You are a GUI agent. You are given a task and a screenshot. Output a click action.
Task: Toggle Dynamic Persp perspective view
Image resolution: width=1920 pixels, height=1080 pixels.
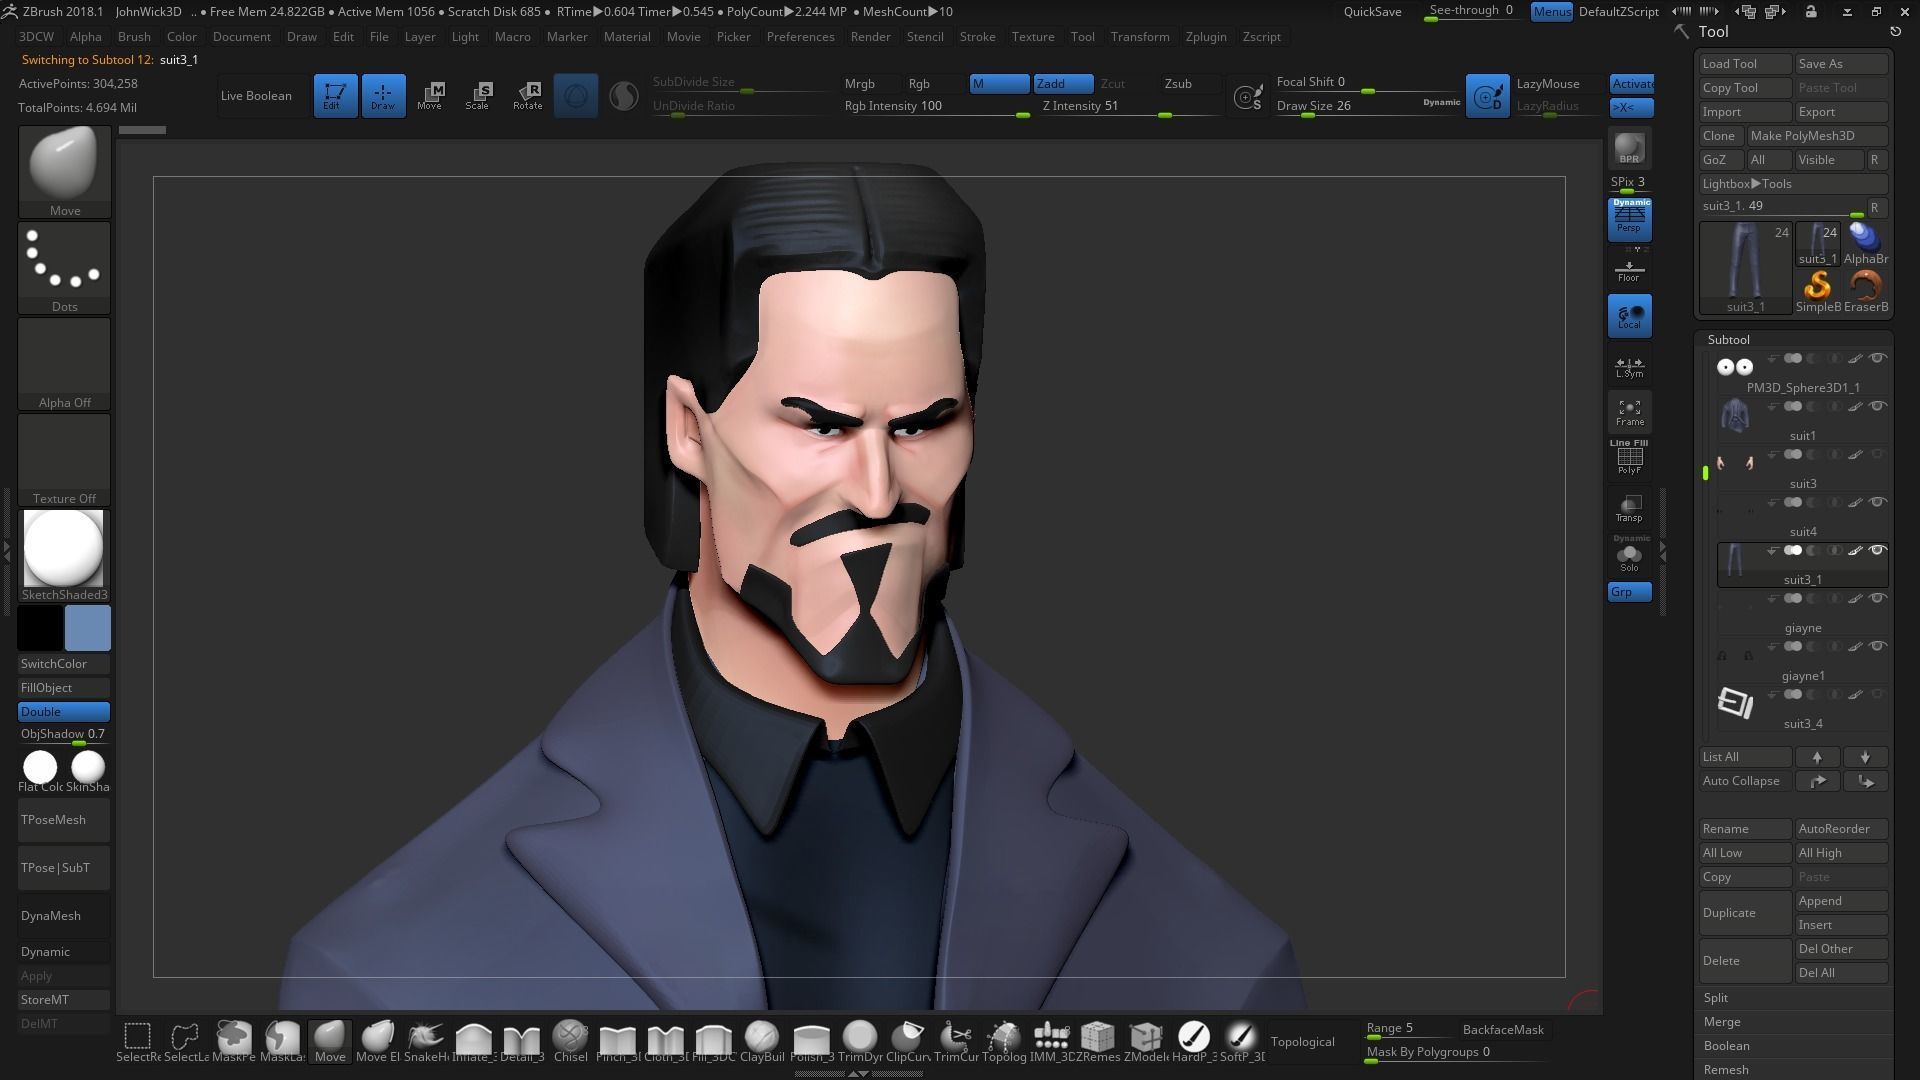pos(1629,218)
